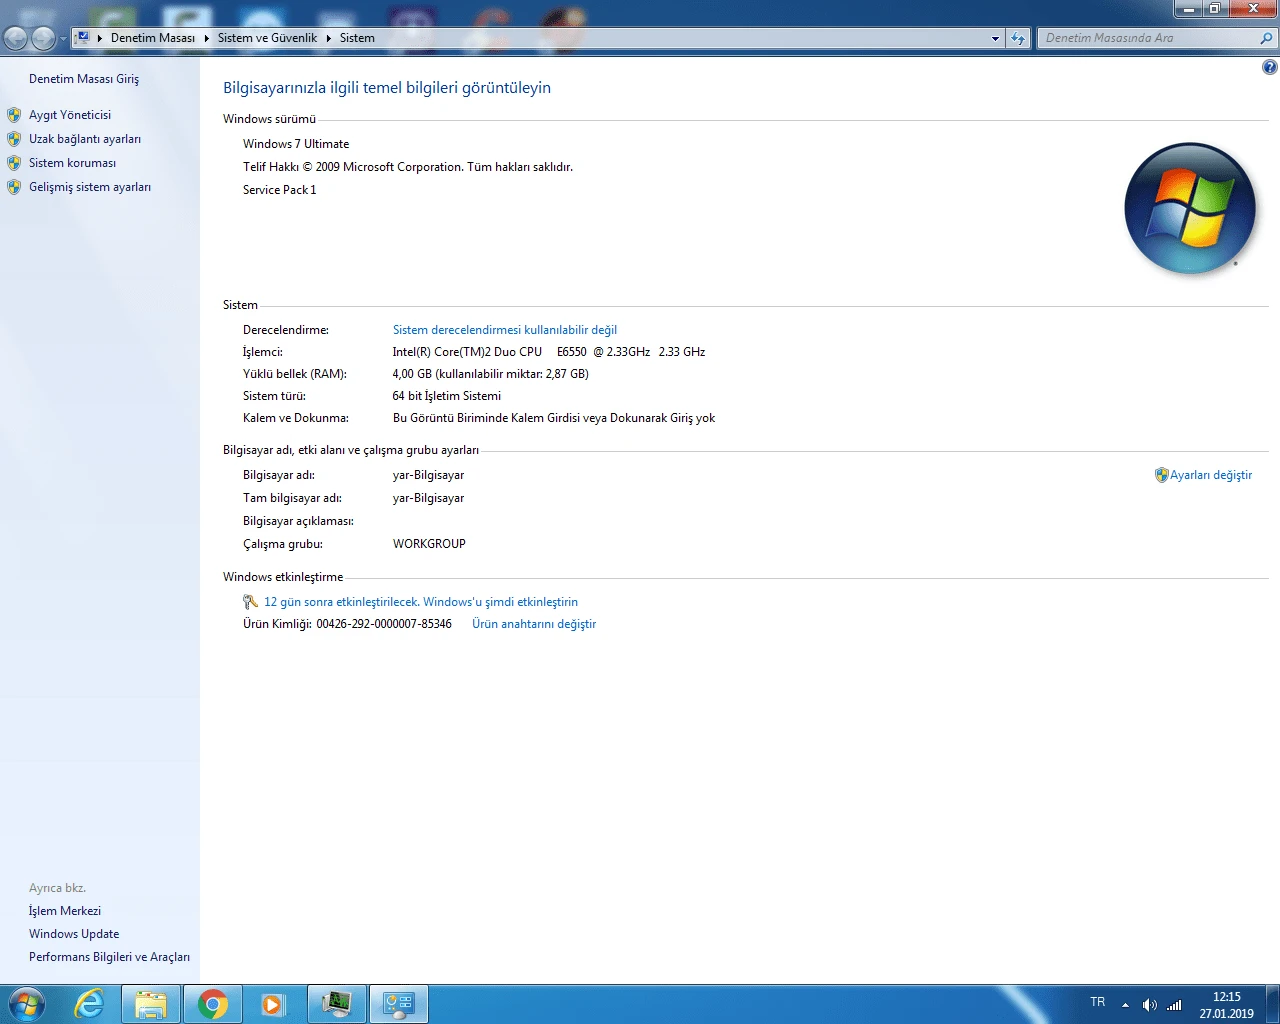Launch Internet Explorer from taskbar

(90, 1004)
